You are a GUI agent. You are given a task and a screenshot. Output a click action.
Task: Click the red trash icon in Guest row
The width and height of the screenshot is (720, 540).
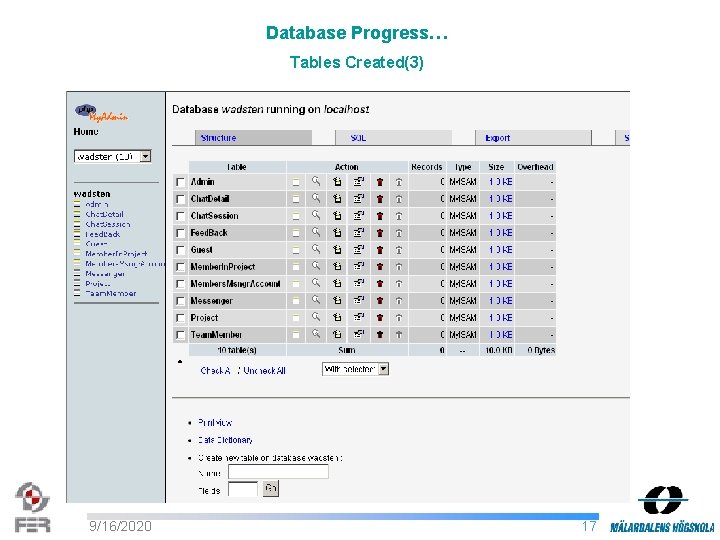[380, 250]
